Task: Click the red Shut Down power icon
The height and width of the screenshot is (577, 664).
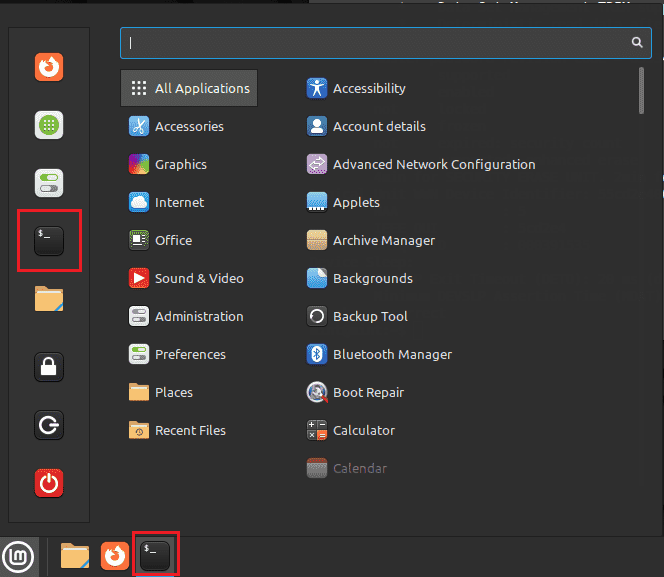Action: click(x=49, y=483)
